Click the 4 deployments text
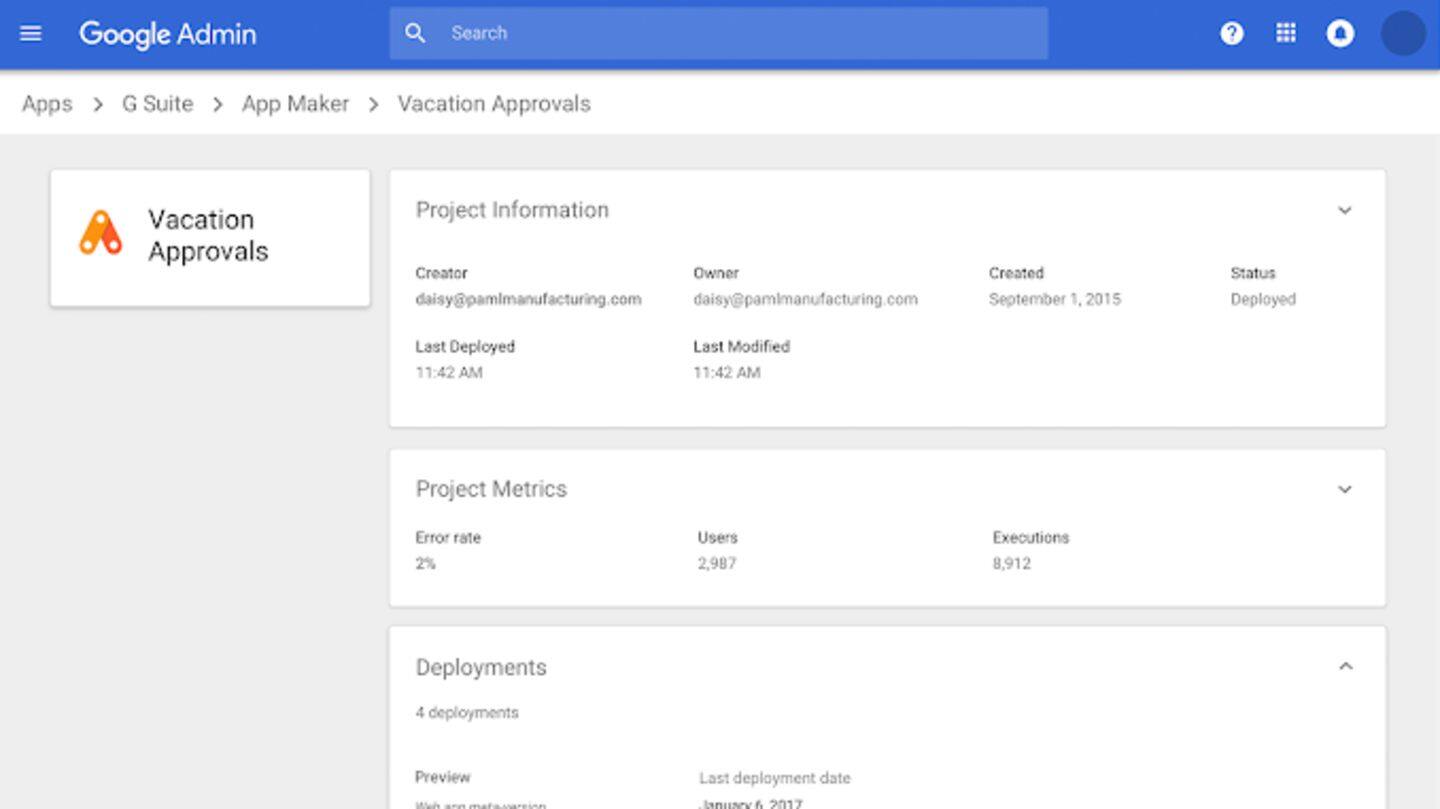The image size is (1440, 809). click(467, 712)
